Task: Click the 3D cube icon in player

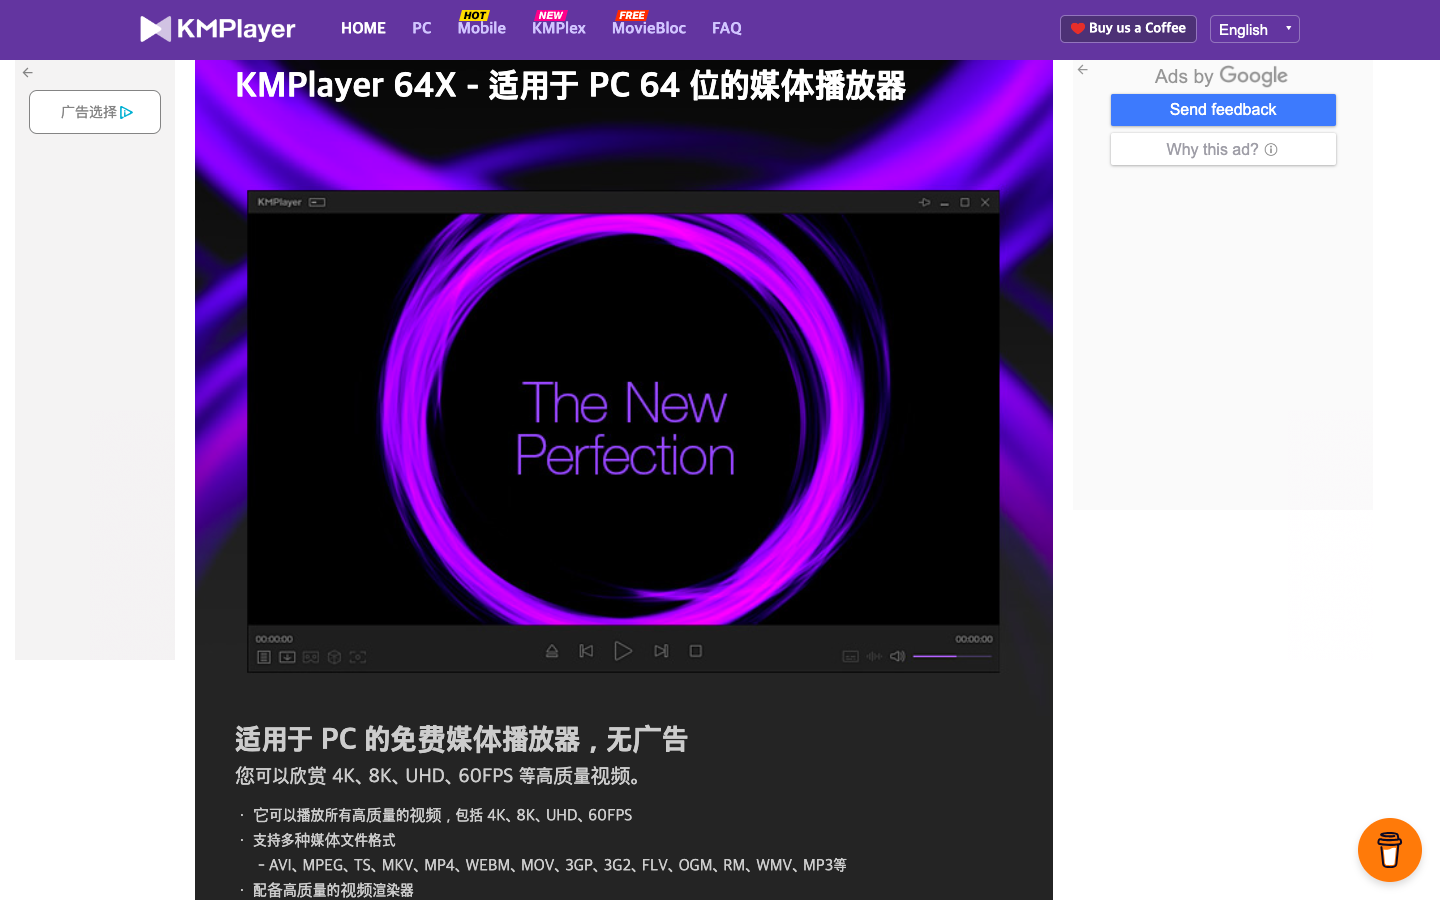Action: point(335,657)
